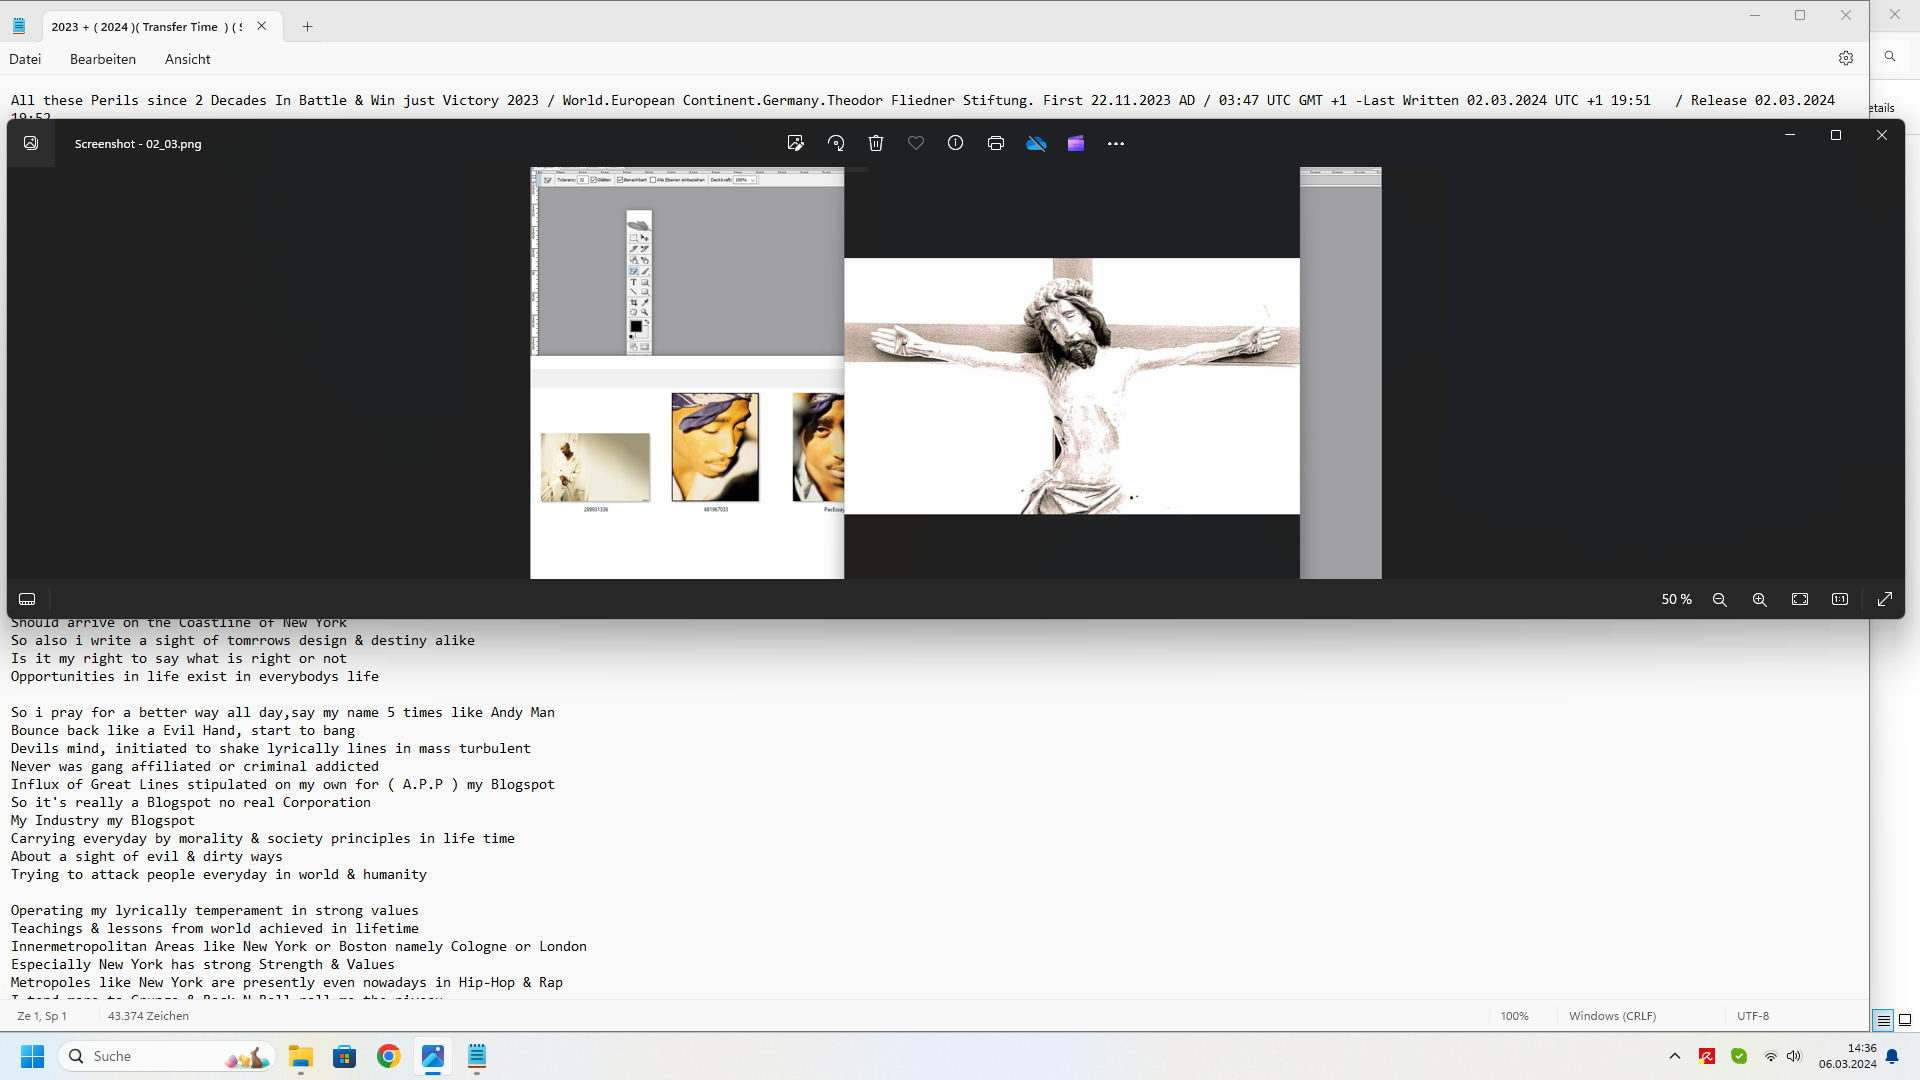Open Wi-Fi network quick settings
This screenshot has height=1080, width=1920.
click(x=1771, y=1056)
